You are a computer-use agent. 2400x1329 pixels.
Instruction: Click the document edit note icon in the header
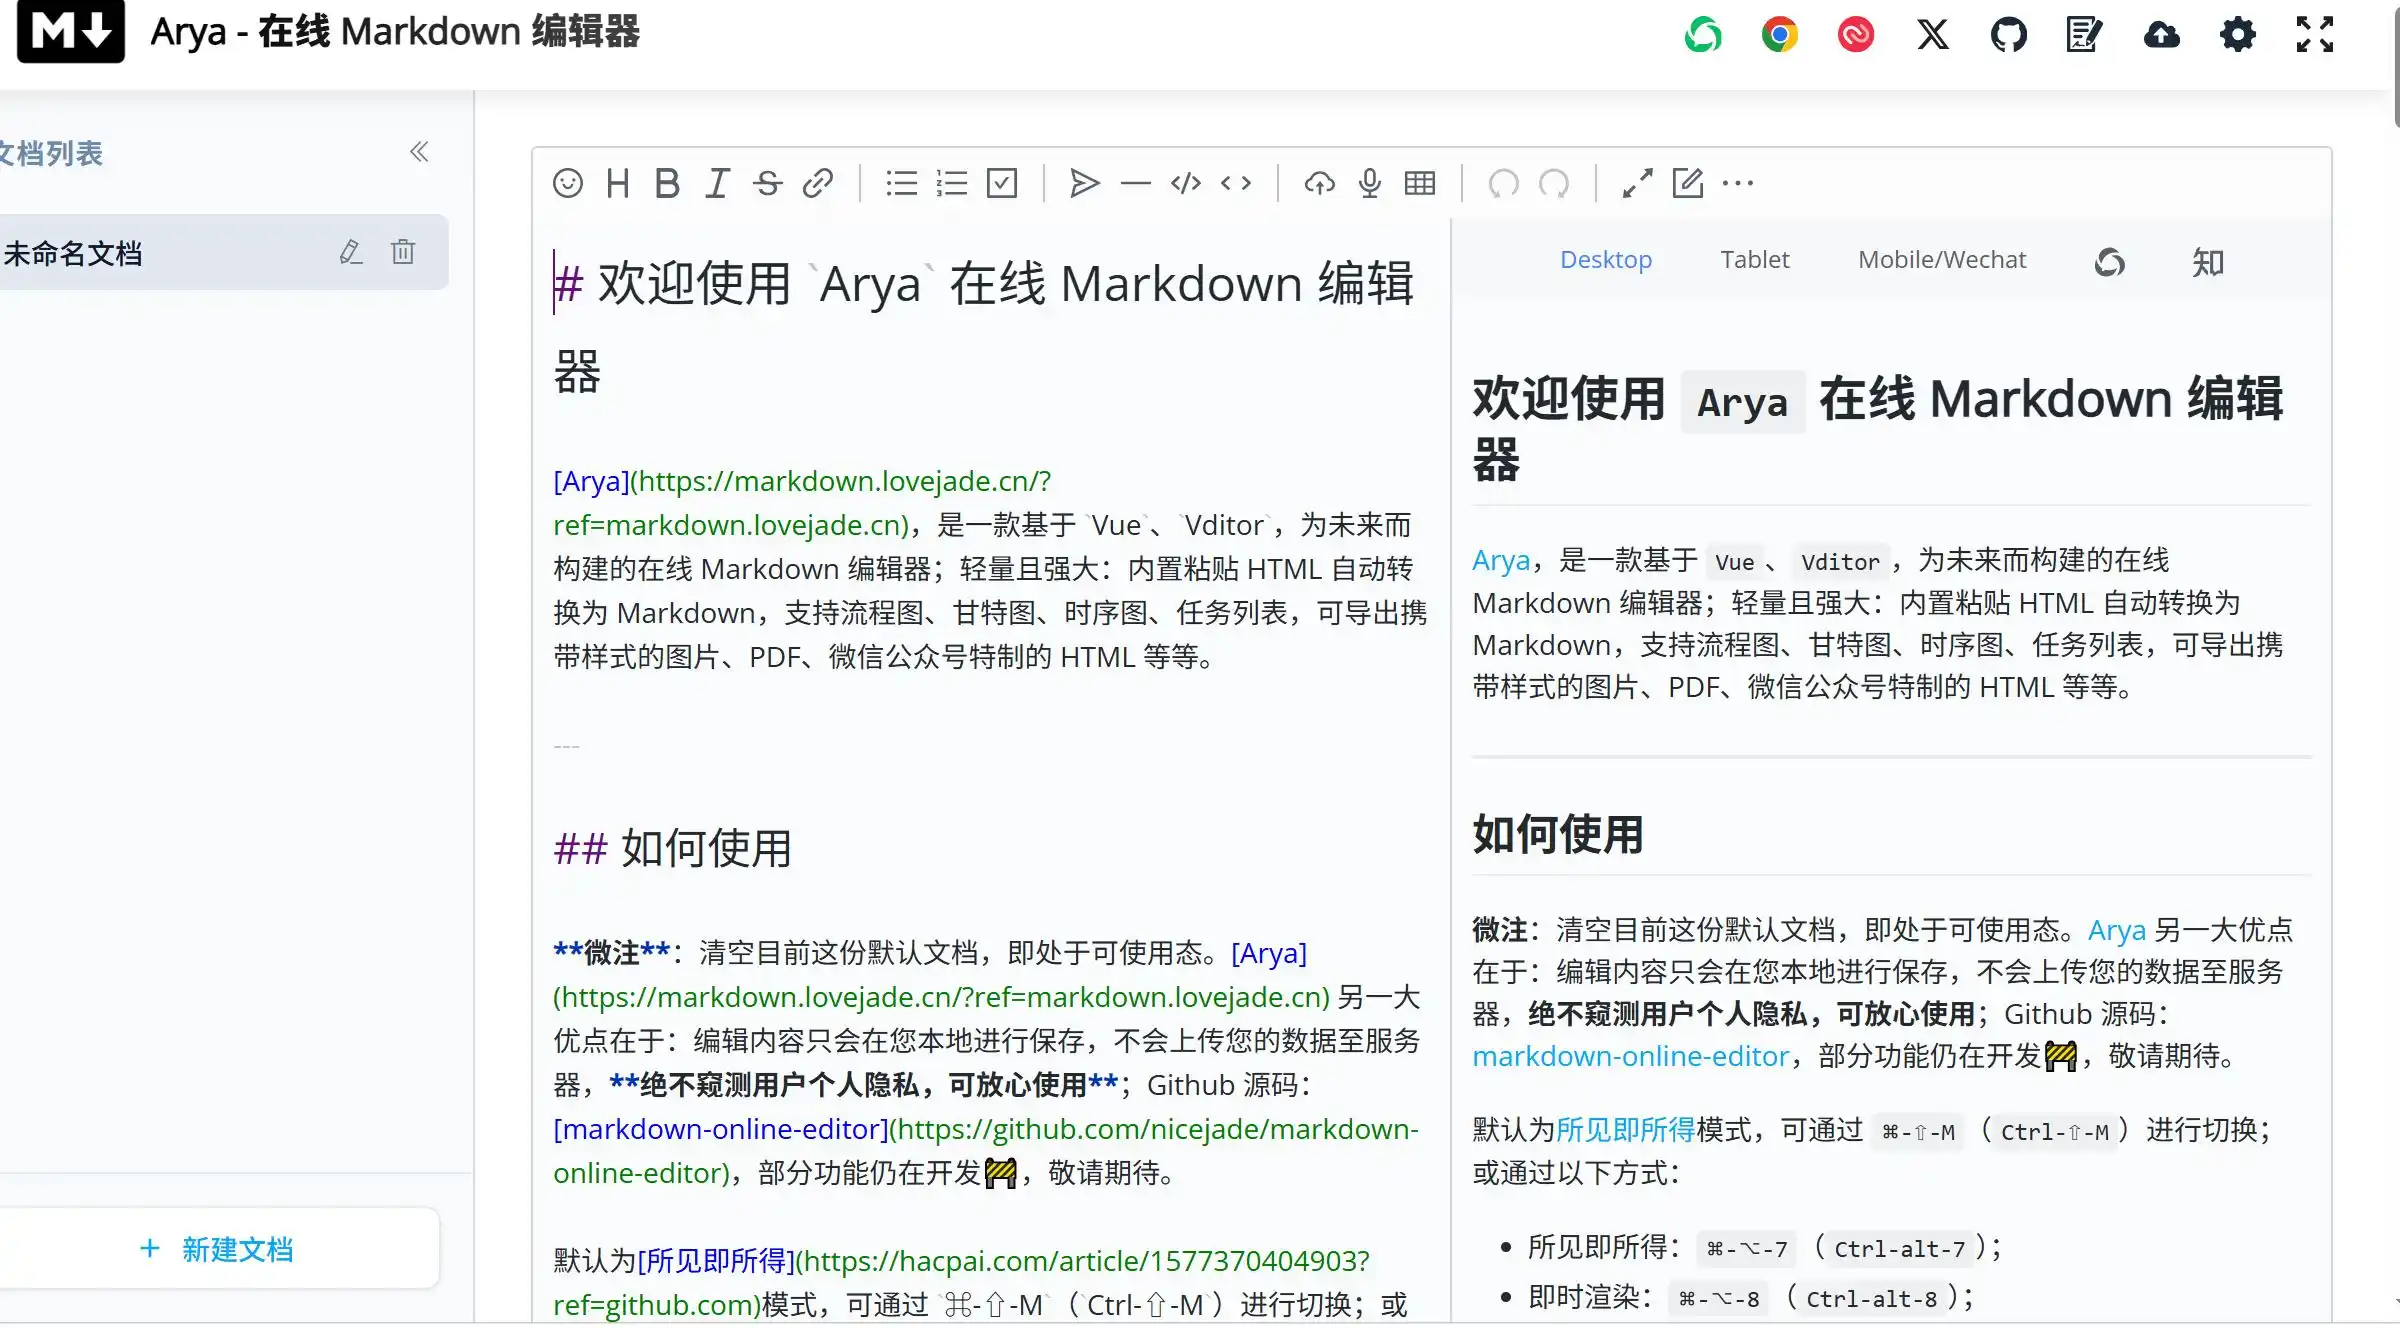coord(2085,35)
